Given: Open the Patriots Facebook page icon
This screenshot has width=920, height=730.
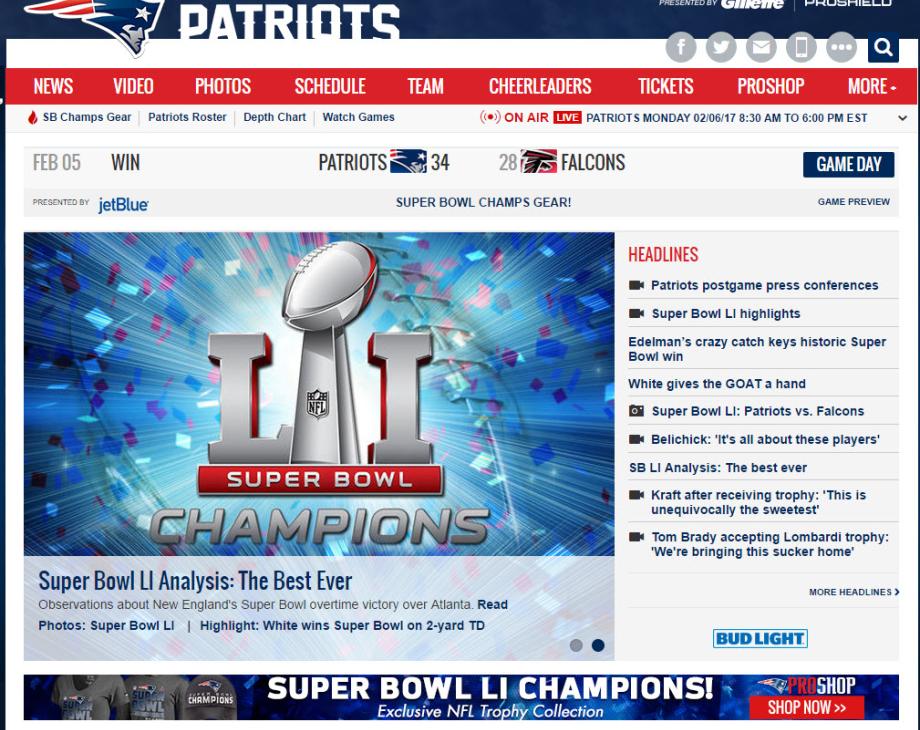Looking at the screenshot, I should pyautogui.click(x=681, y=47).
